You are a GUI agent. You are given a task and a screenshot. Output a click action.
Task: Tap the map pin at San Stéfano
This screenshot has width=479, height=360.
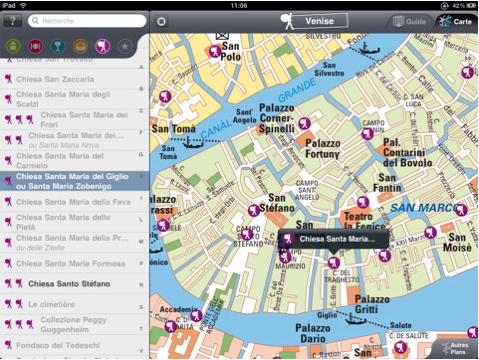pos(254,210)
